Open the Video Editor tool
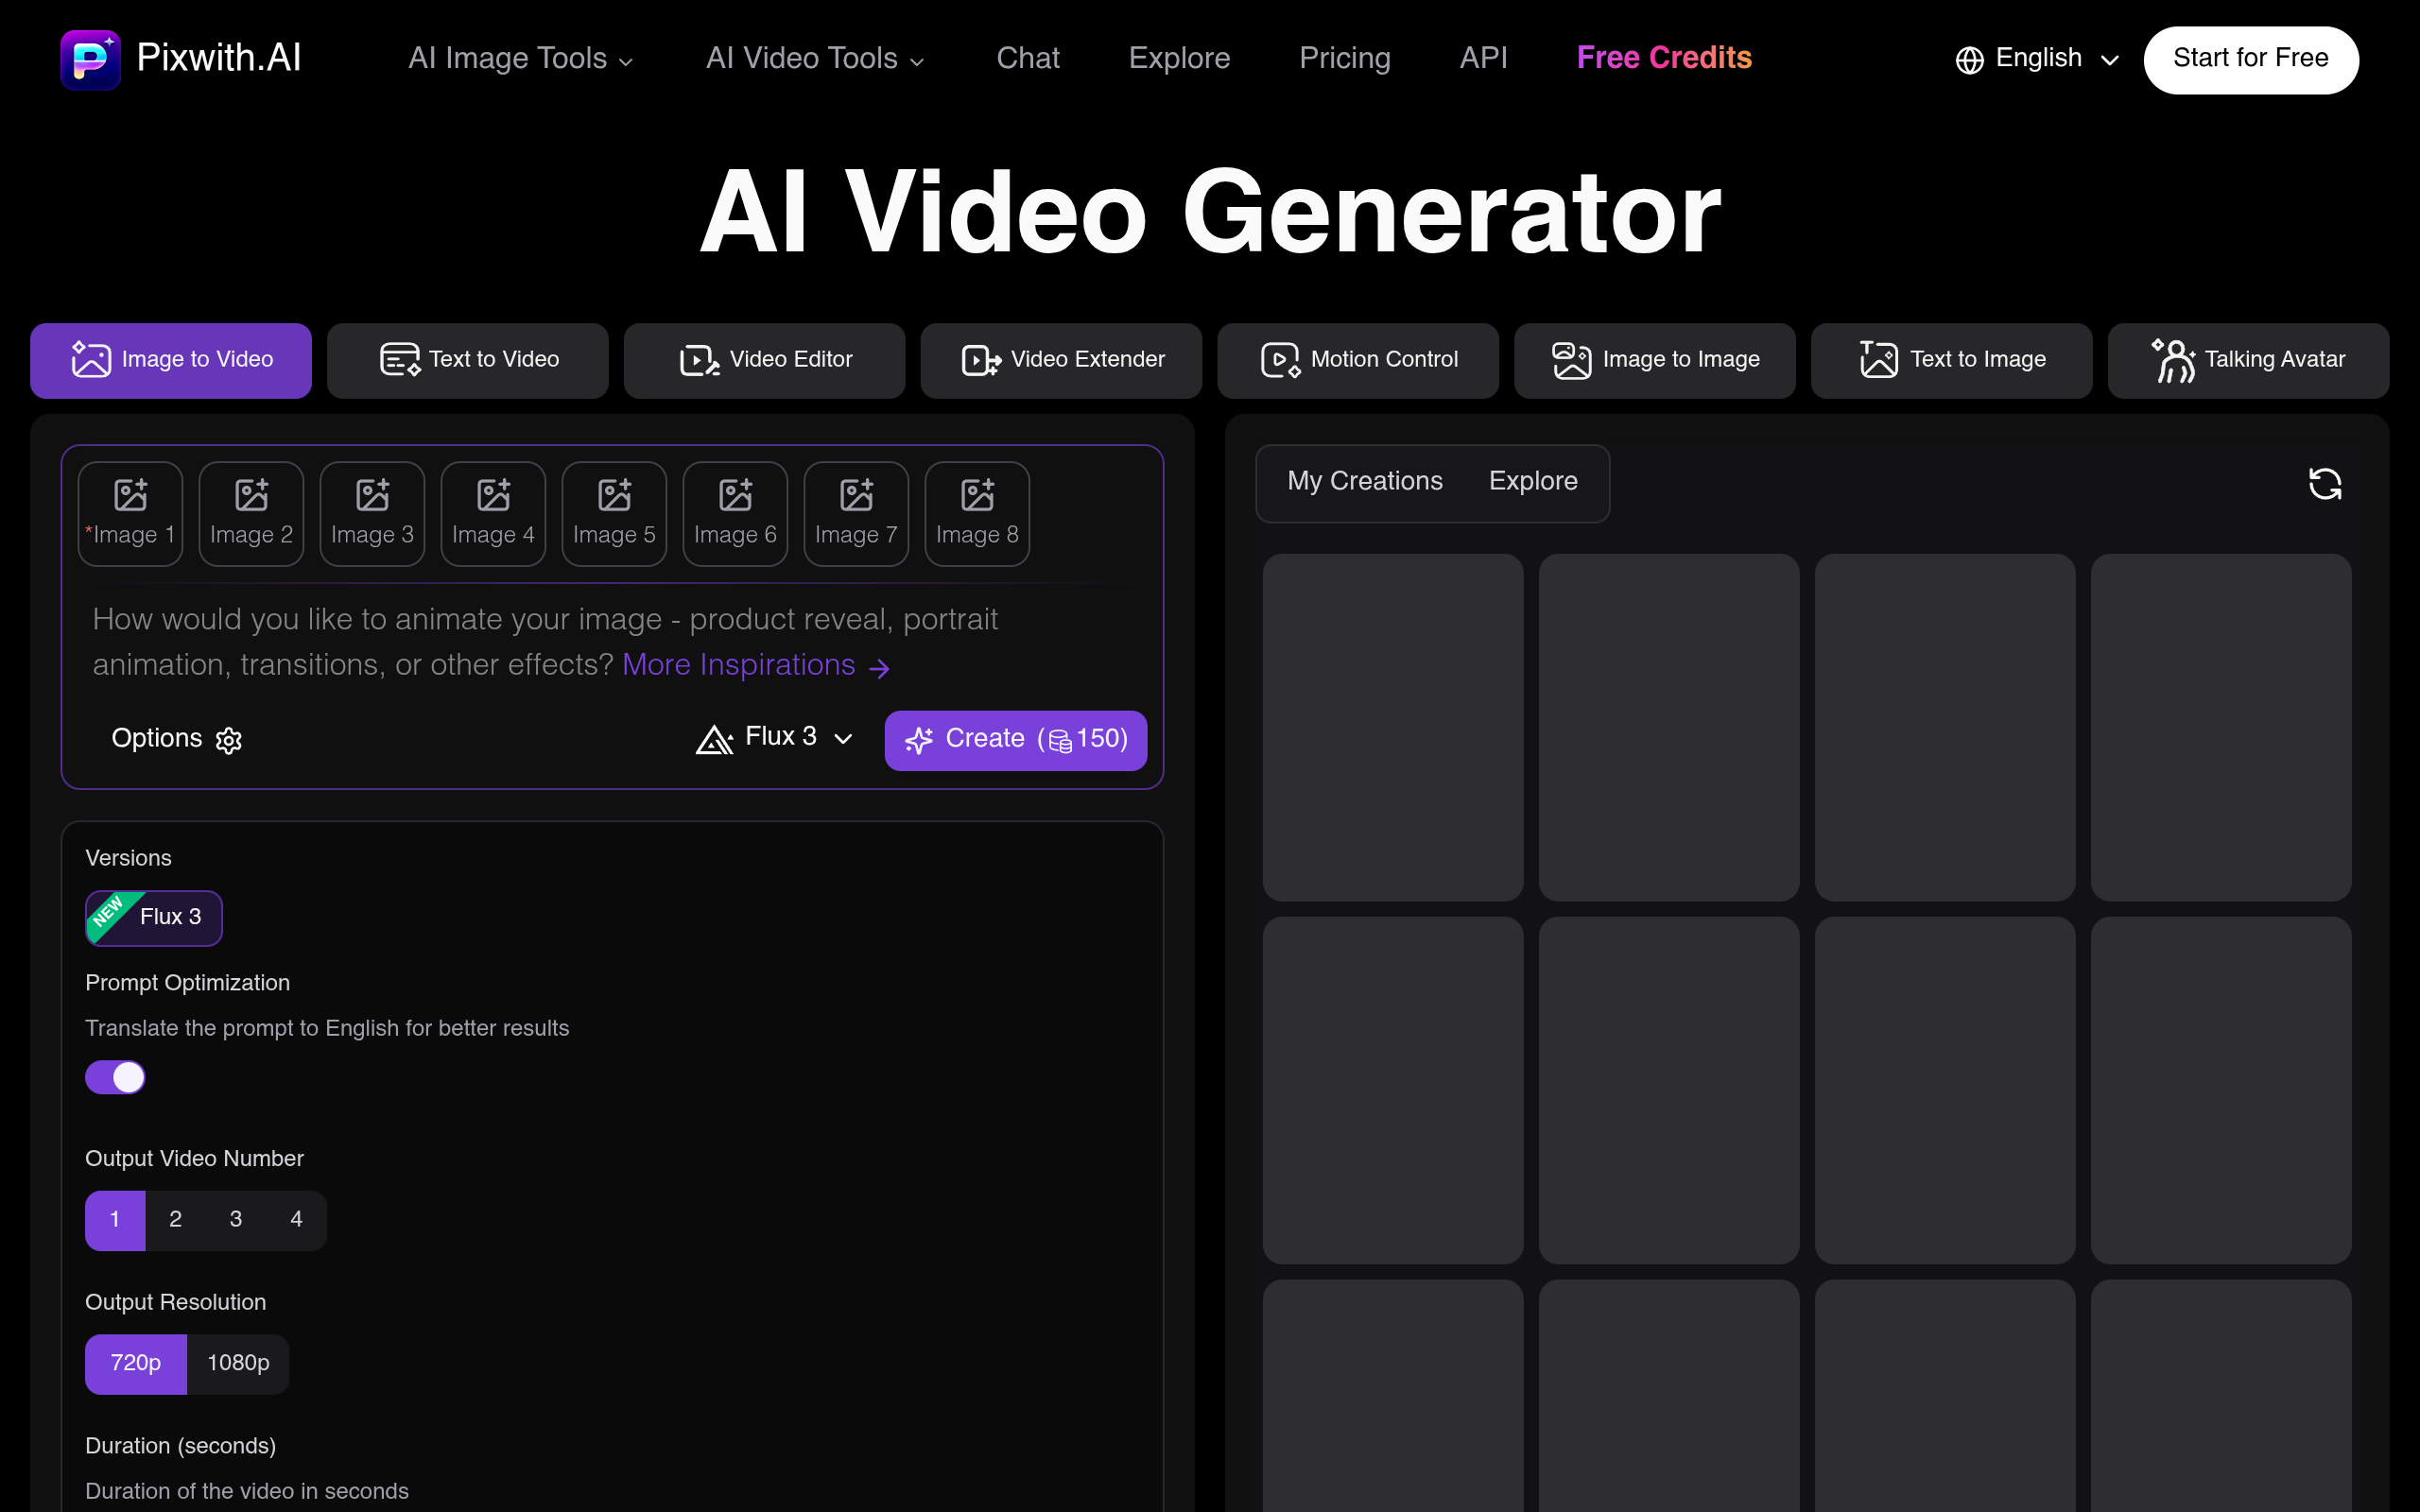 764,360
